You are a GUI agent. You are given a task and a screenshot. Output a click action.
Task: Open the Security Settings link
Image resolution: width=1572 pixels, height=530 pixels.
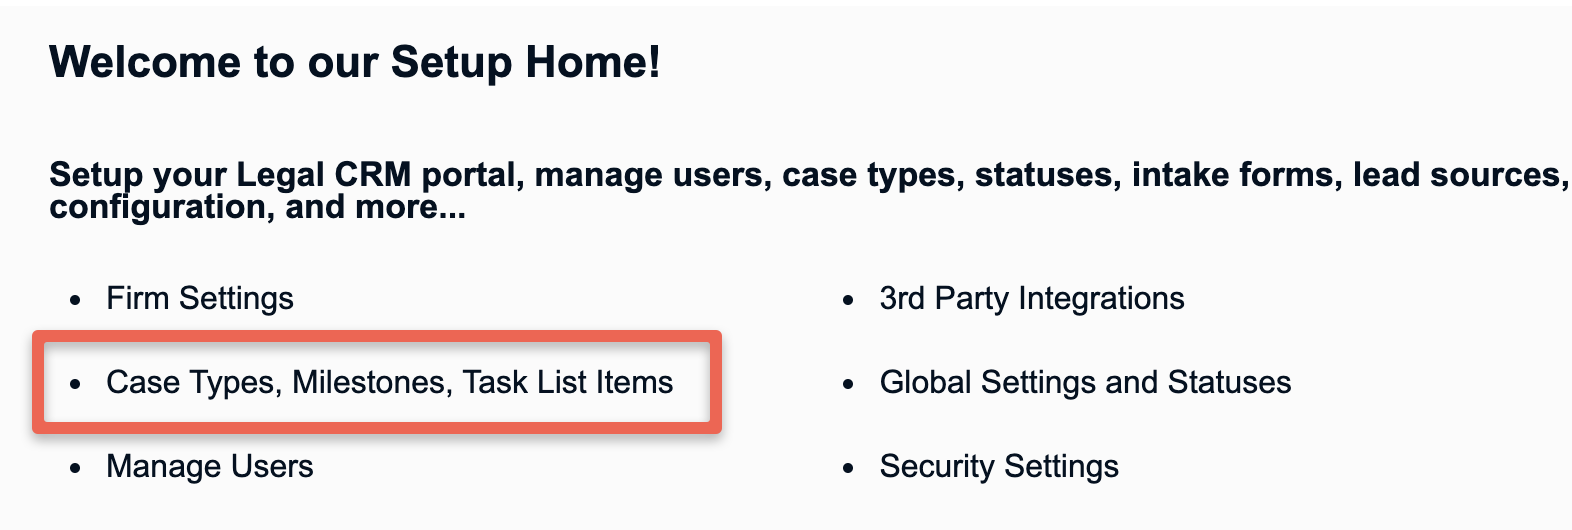(999, 466)
